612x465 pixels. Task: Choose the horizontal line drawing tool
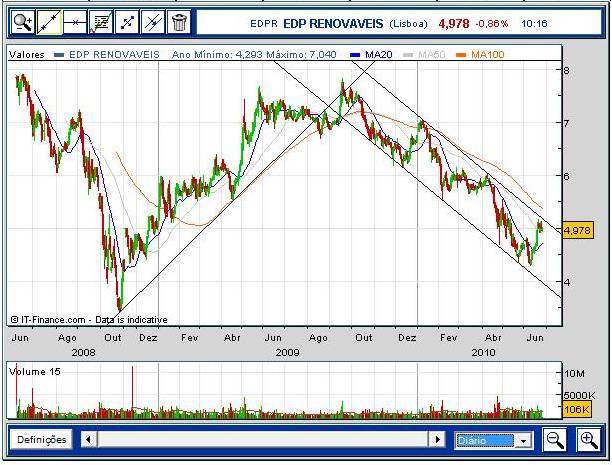75,23
